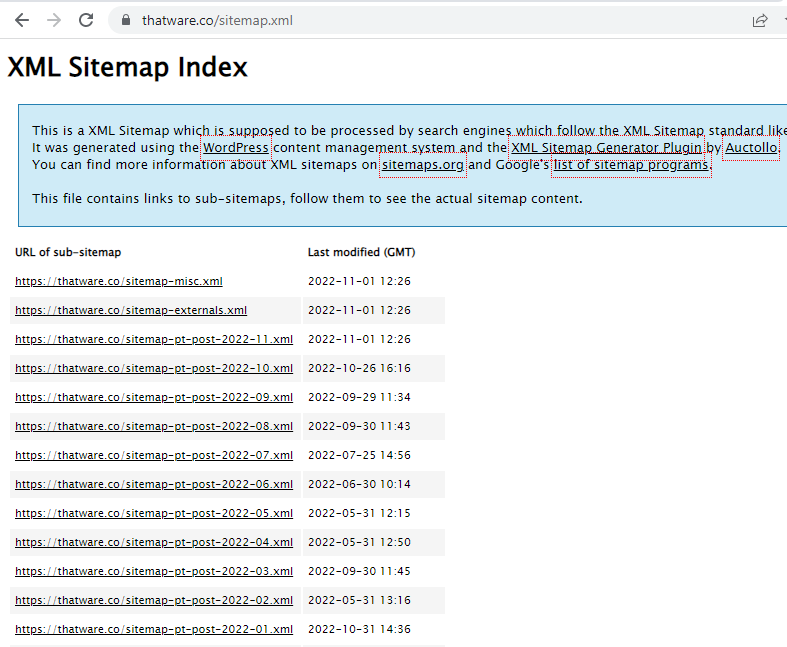The width and height of the screenshot is (787, 647).
Task: Select the date 2022-05-31 12:50
Action: (x=359, y=542)
